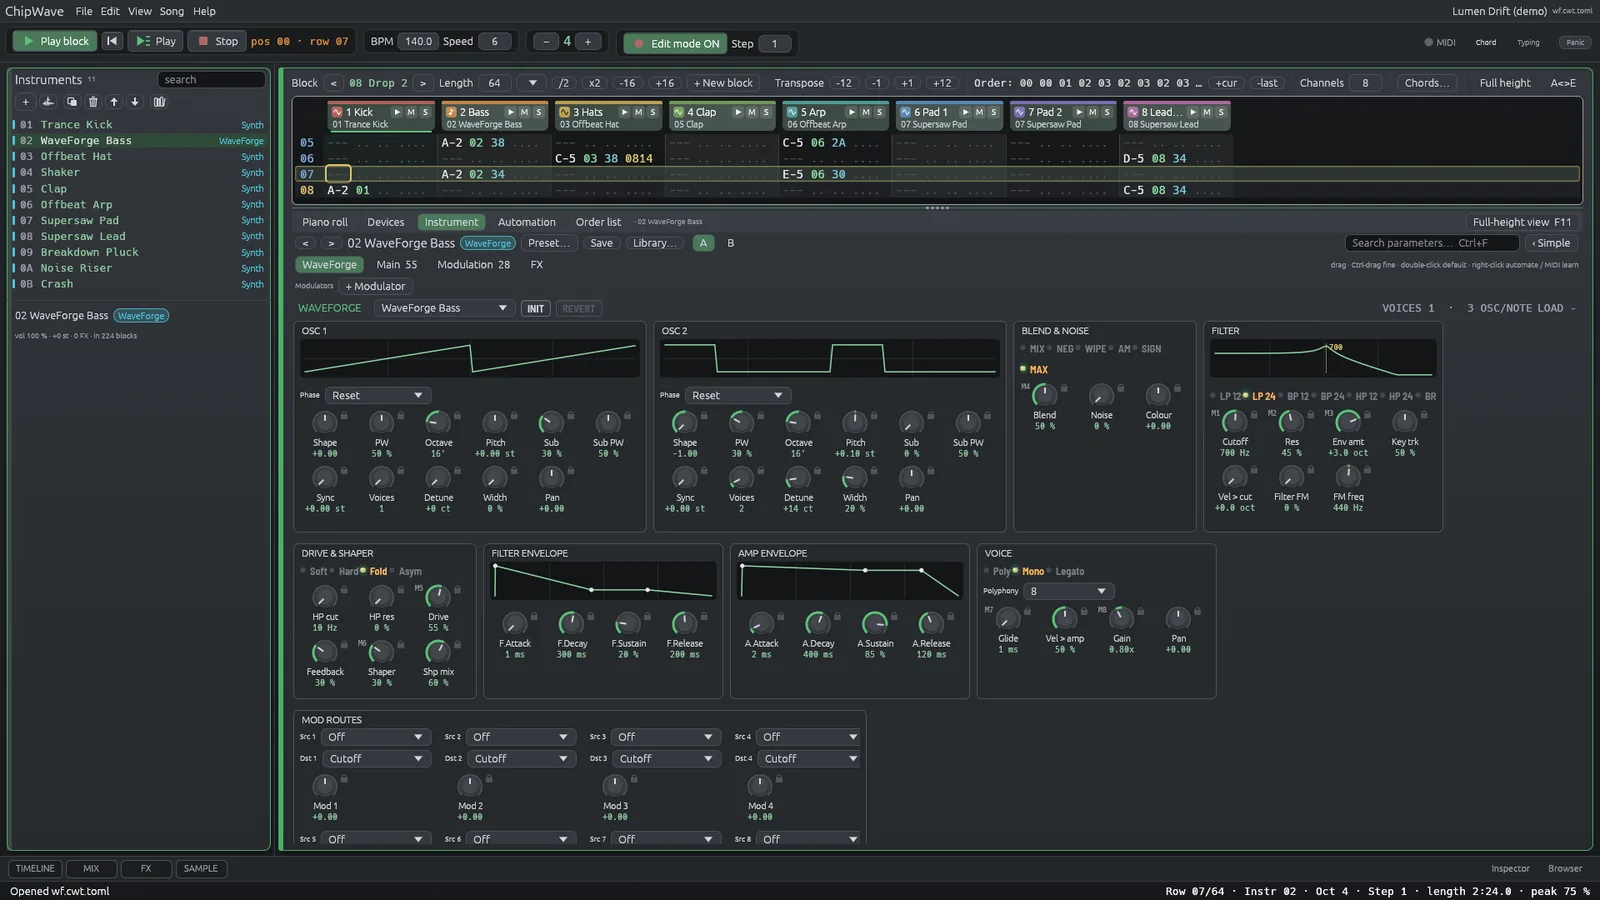This screenshot has width=1600, height=900.
Task: Adjust the A.Decay knob in Amp Envelope
Action: (x=817, y=623)
